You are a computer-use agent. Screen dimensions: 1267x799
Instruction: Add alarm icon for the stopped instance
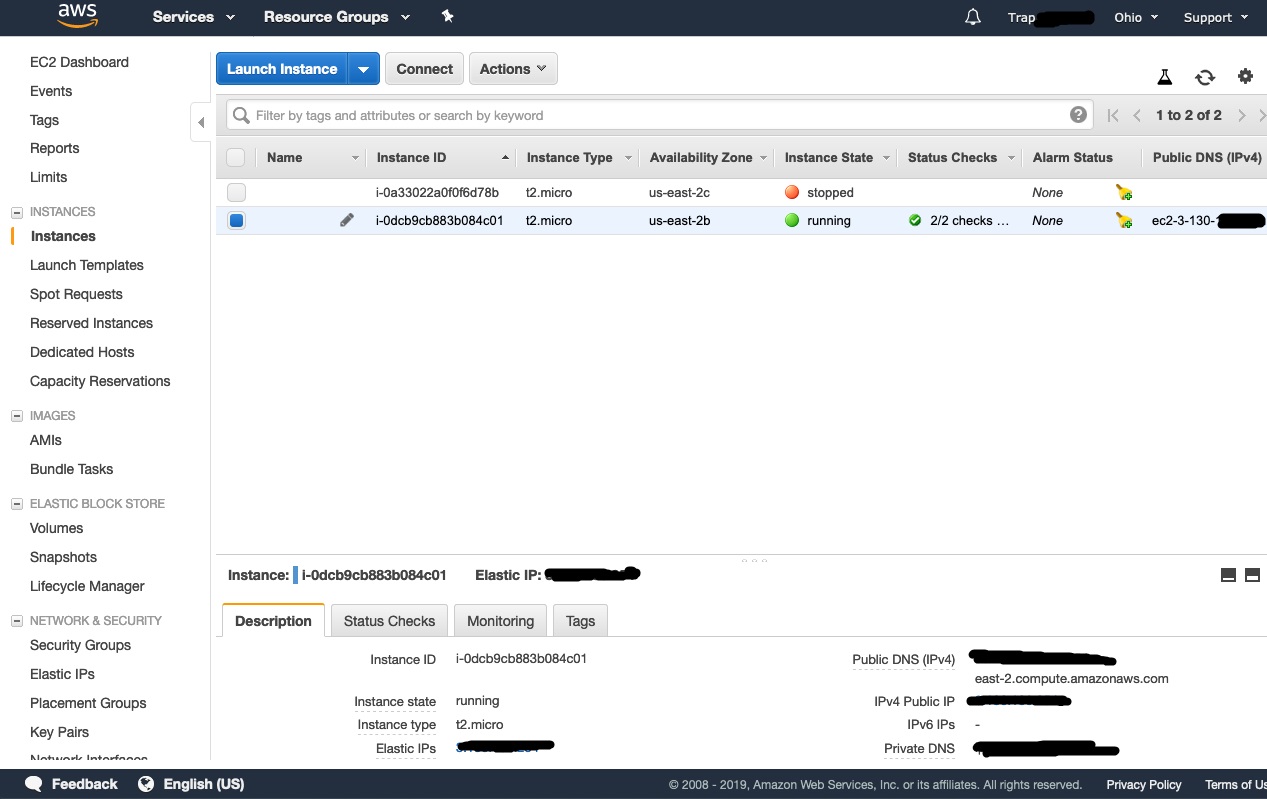tap(1124, 192)
